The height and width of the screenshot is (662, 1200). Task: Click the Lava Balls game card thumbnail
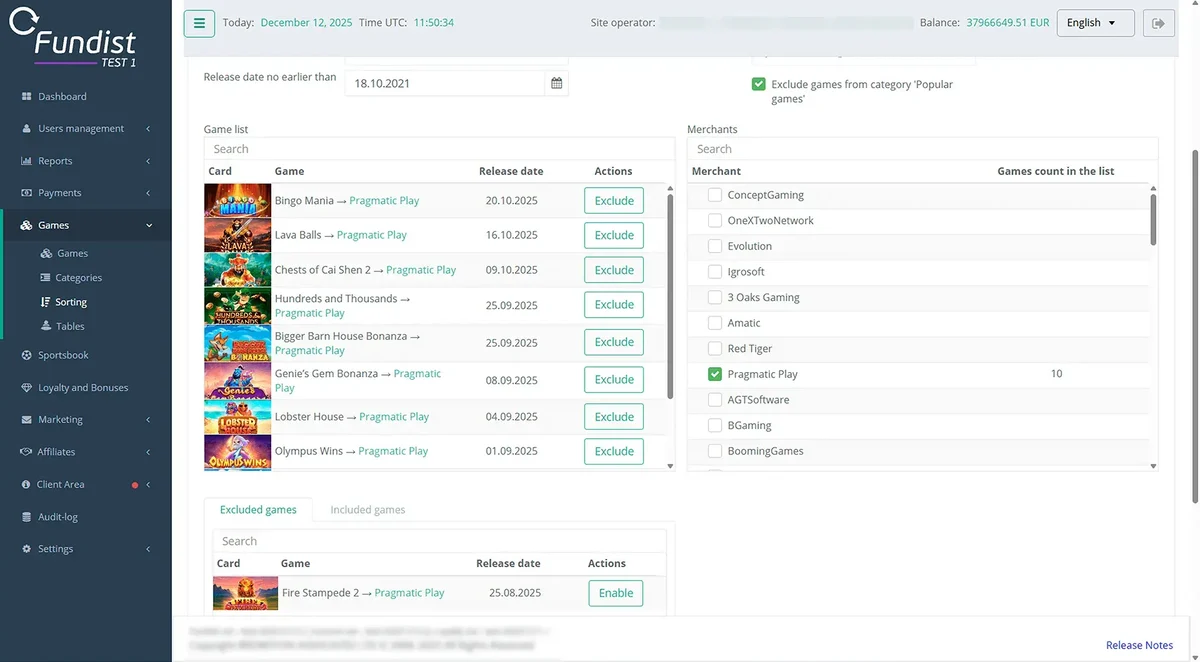click(x=237, y=235)
